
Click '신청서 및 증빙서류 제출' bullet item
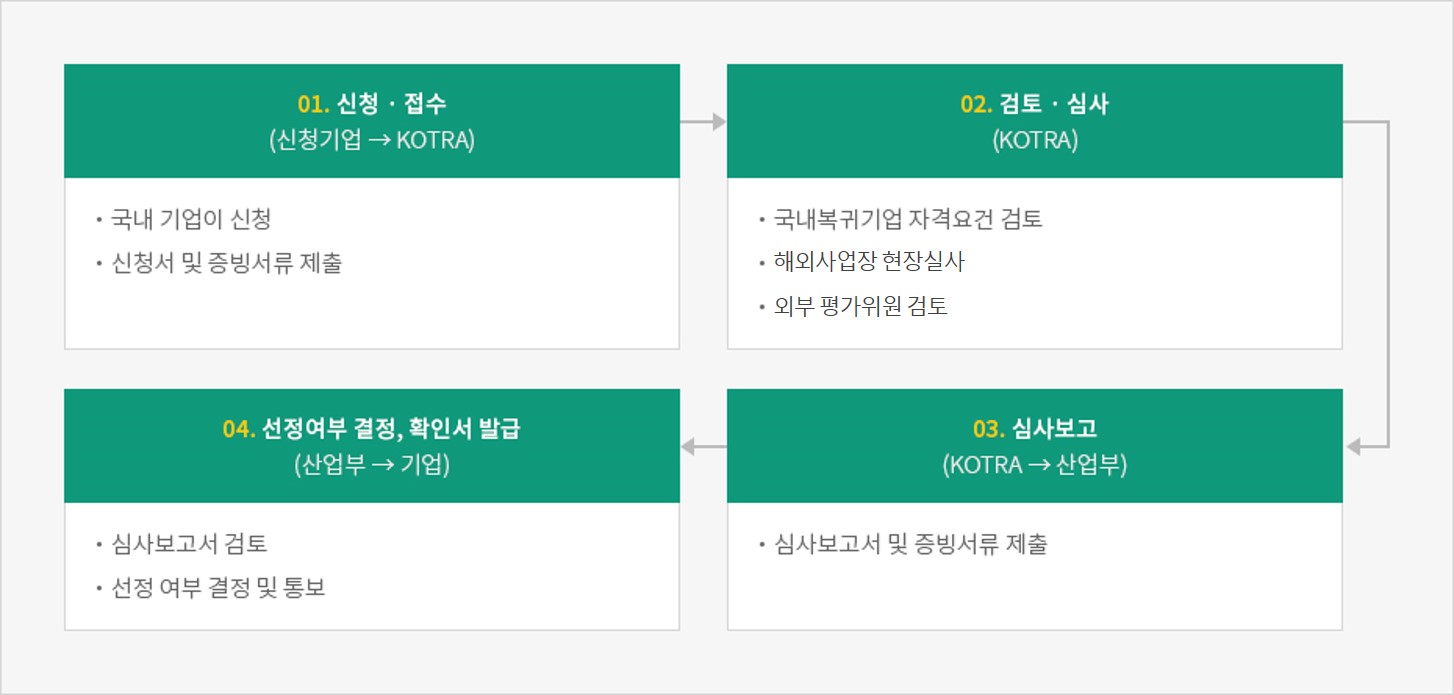tap(226, 264)
